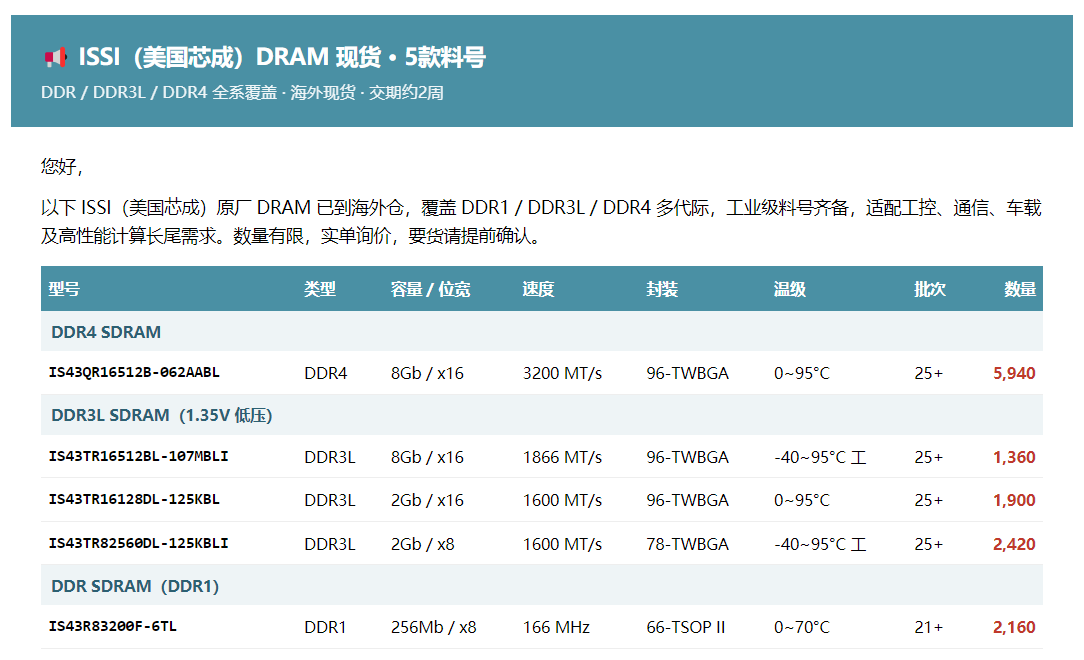This screenshot has width=1084, height=660.
Task: Click the '256Mb / x8' capacity cell
Action: pos(433,627)
